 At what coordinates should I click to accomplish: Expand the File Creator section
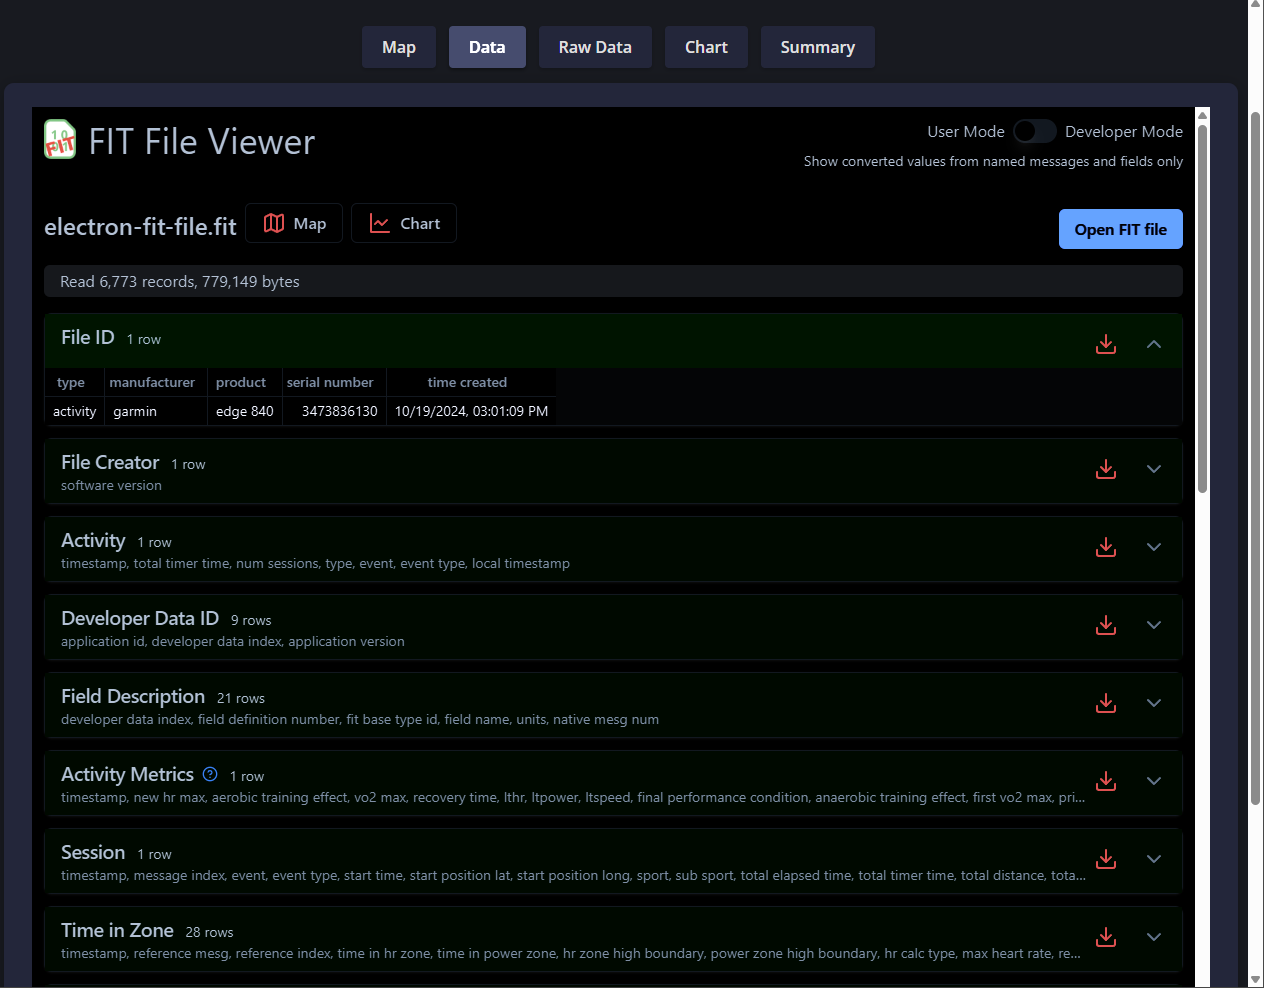[x=1154, y=469]
